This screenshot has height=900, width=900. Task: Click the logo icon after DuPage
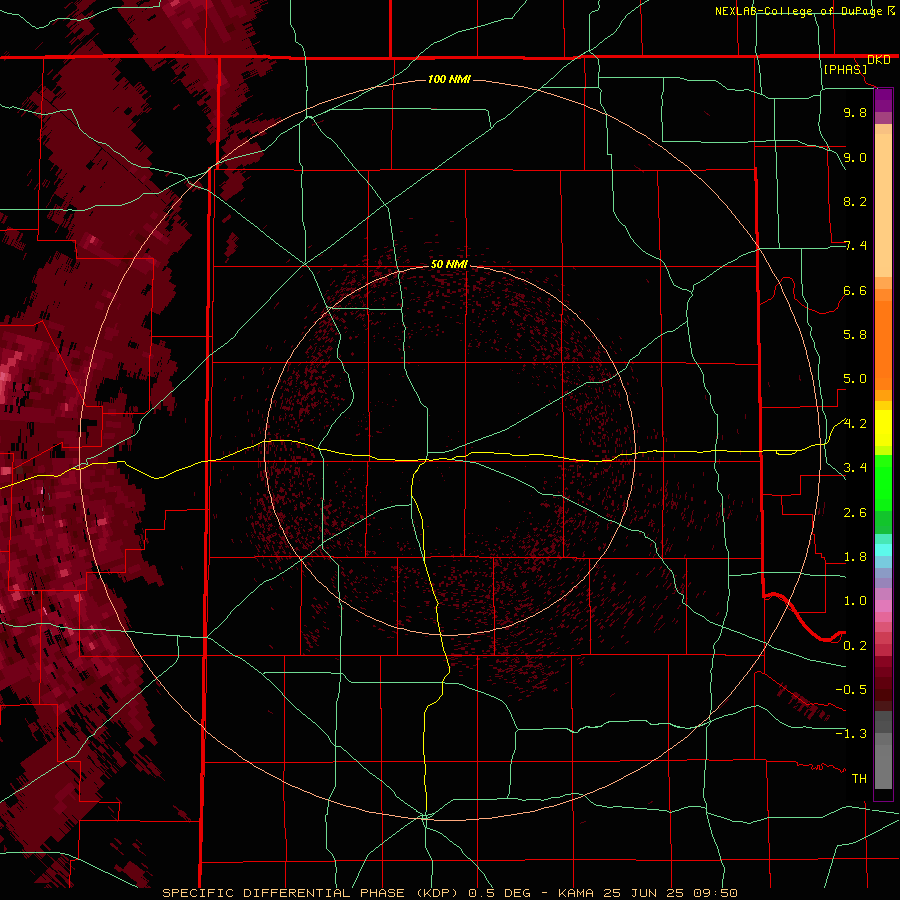point(891,10)
